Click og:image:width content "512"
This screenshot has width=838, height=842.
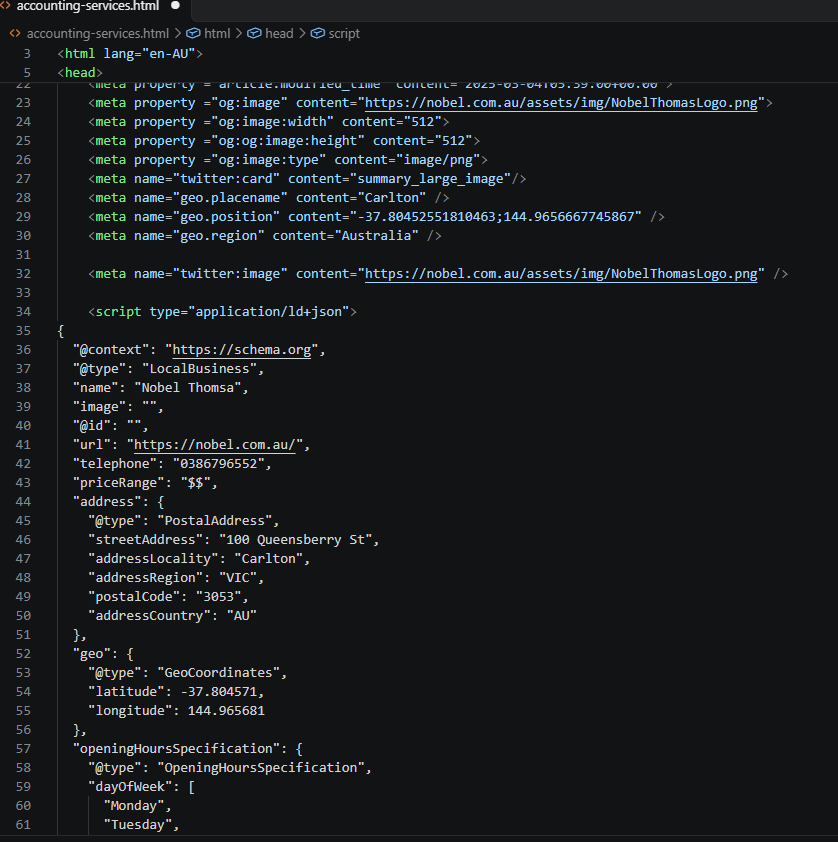[x=422, y=122]
